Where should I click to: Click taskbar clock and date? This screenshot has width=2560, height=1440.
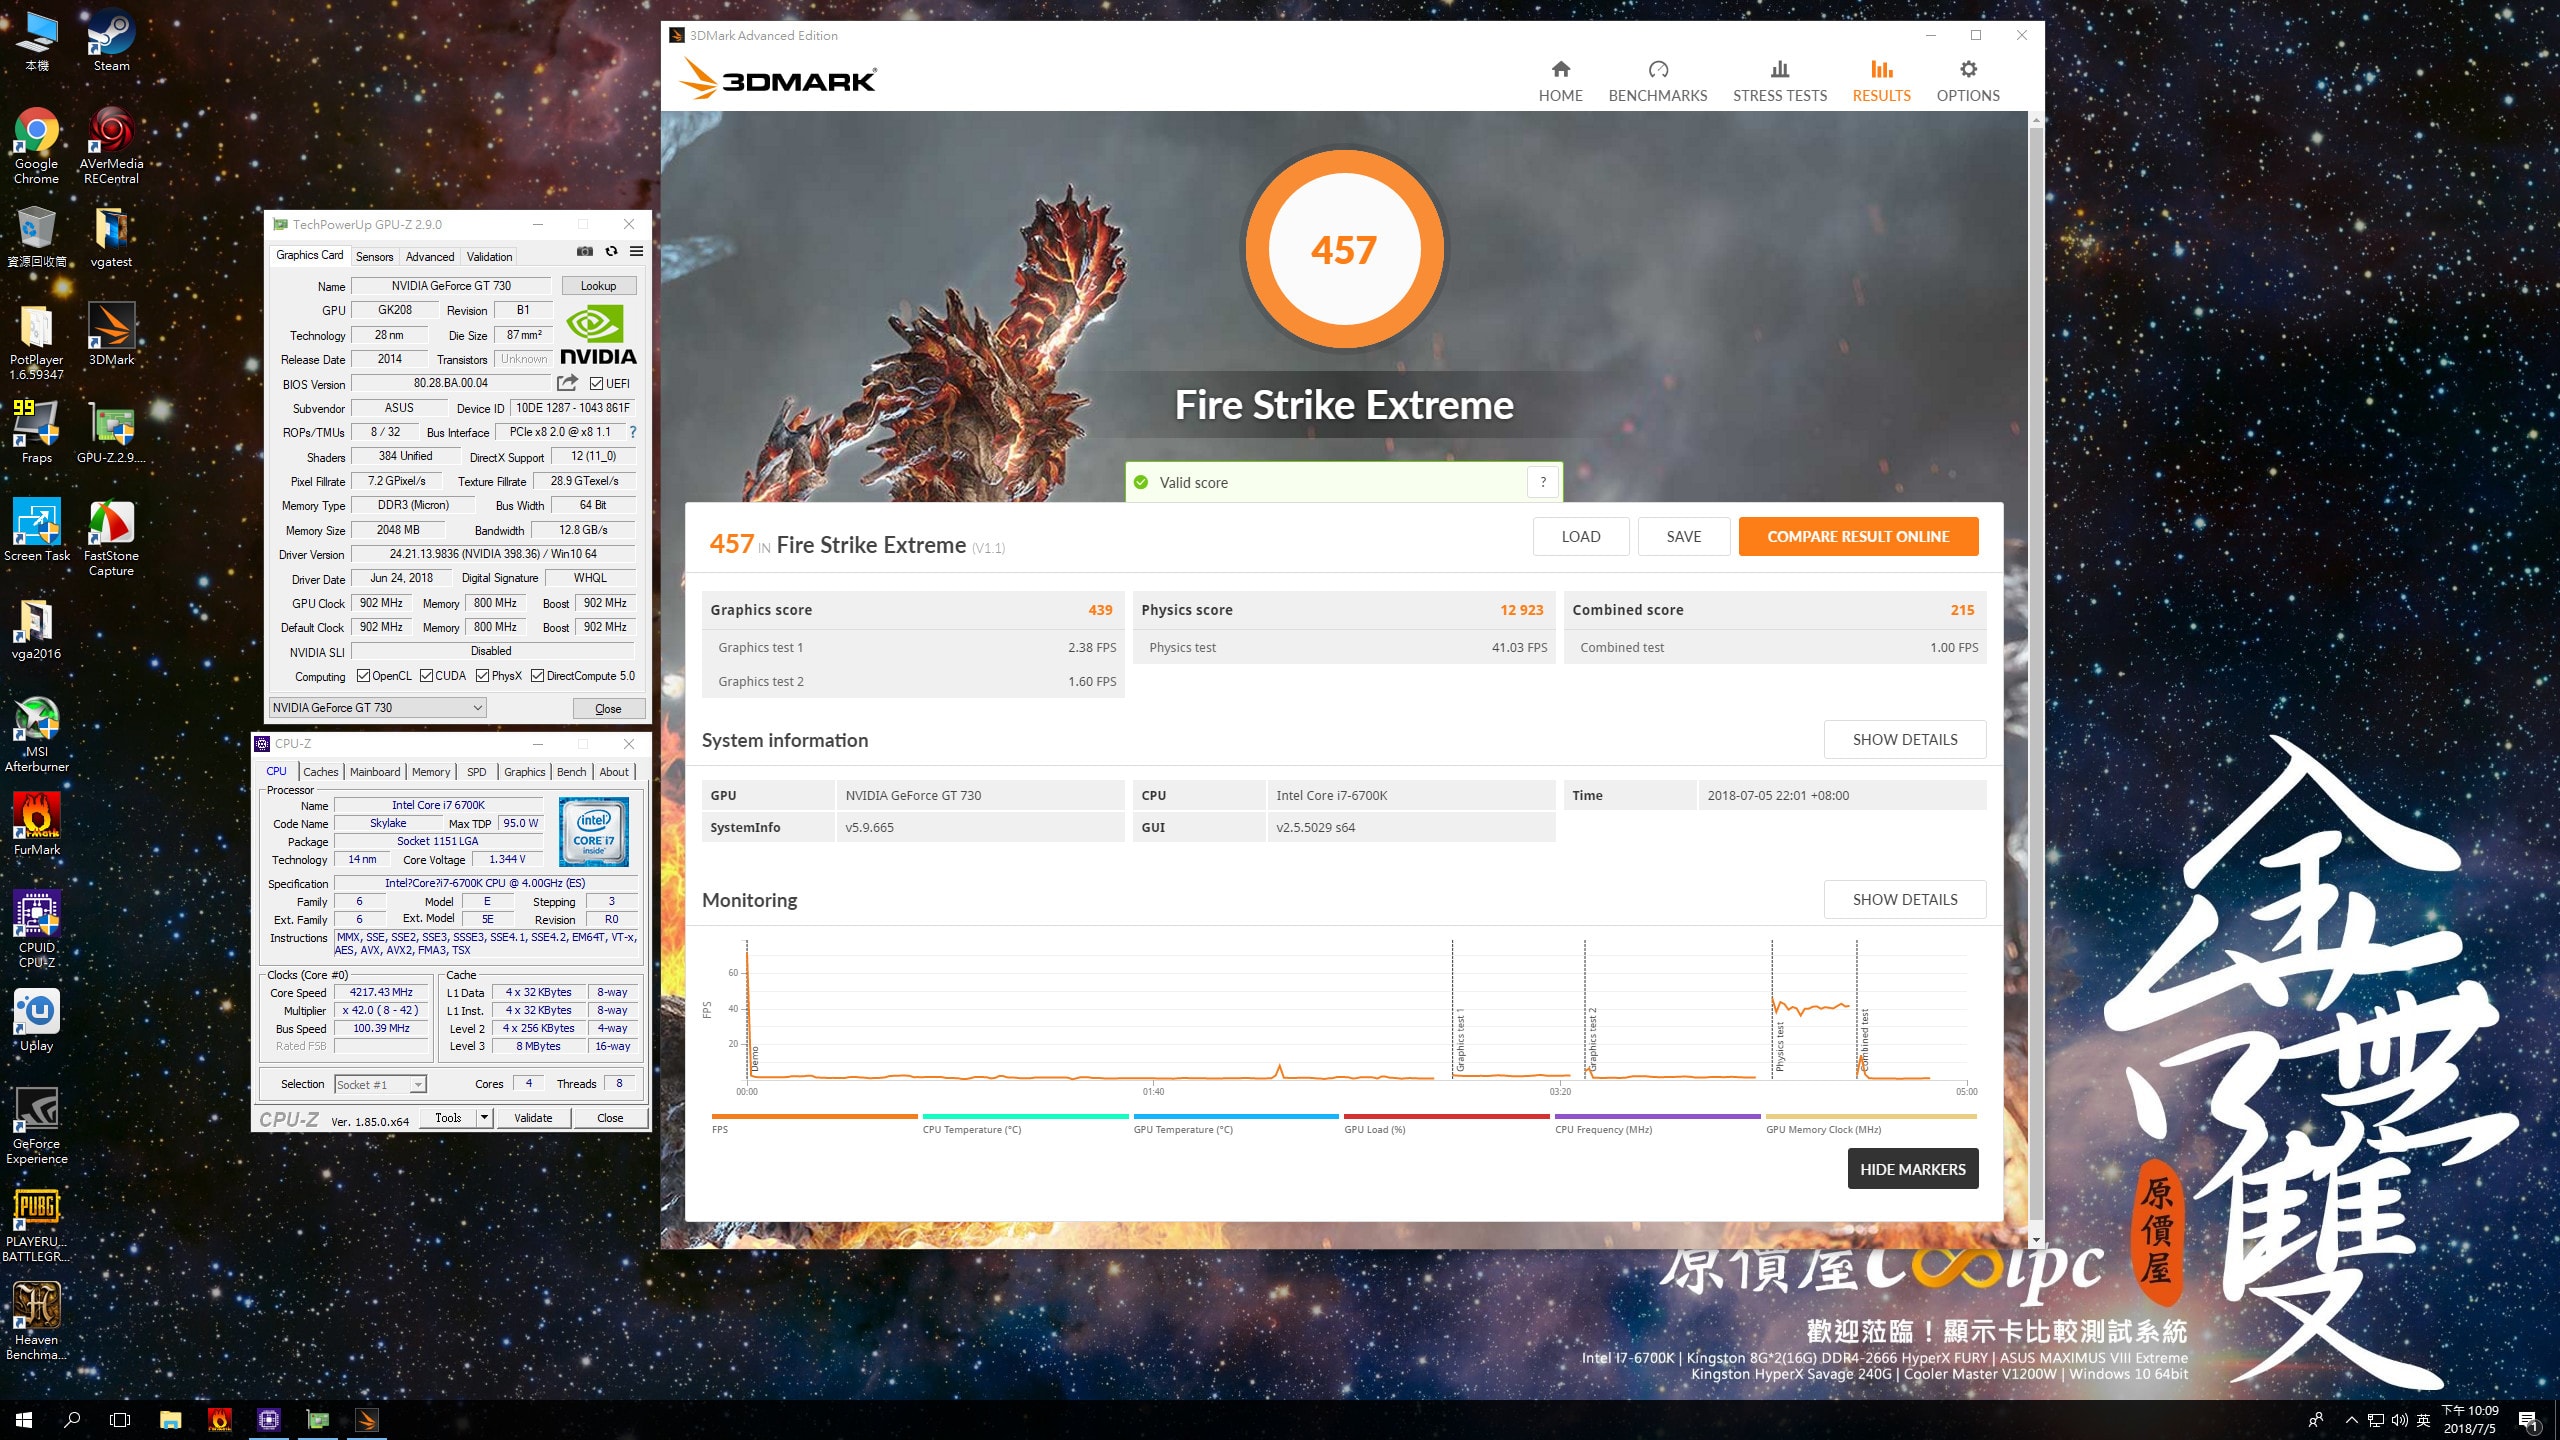coord(2470,1419)
